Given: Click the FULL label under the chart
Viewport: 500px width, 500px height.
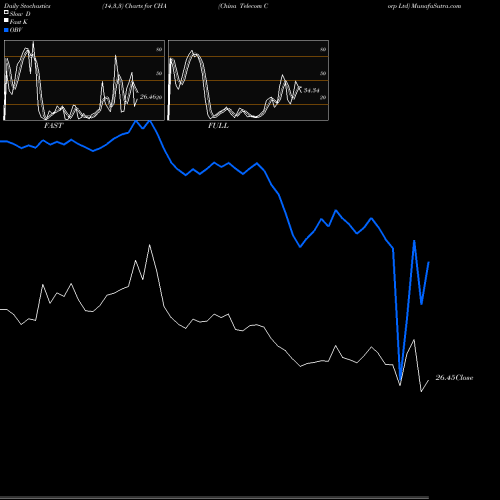Looking at the screenshot, I should pyautogui.click(x=218, y=126).
